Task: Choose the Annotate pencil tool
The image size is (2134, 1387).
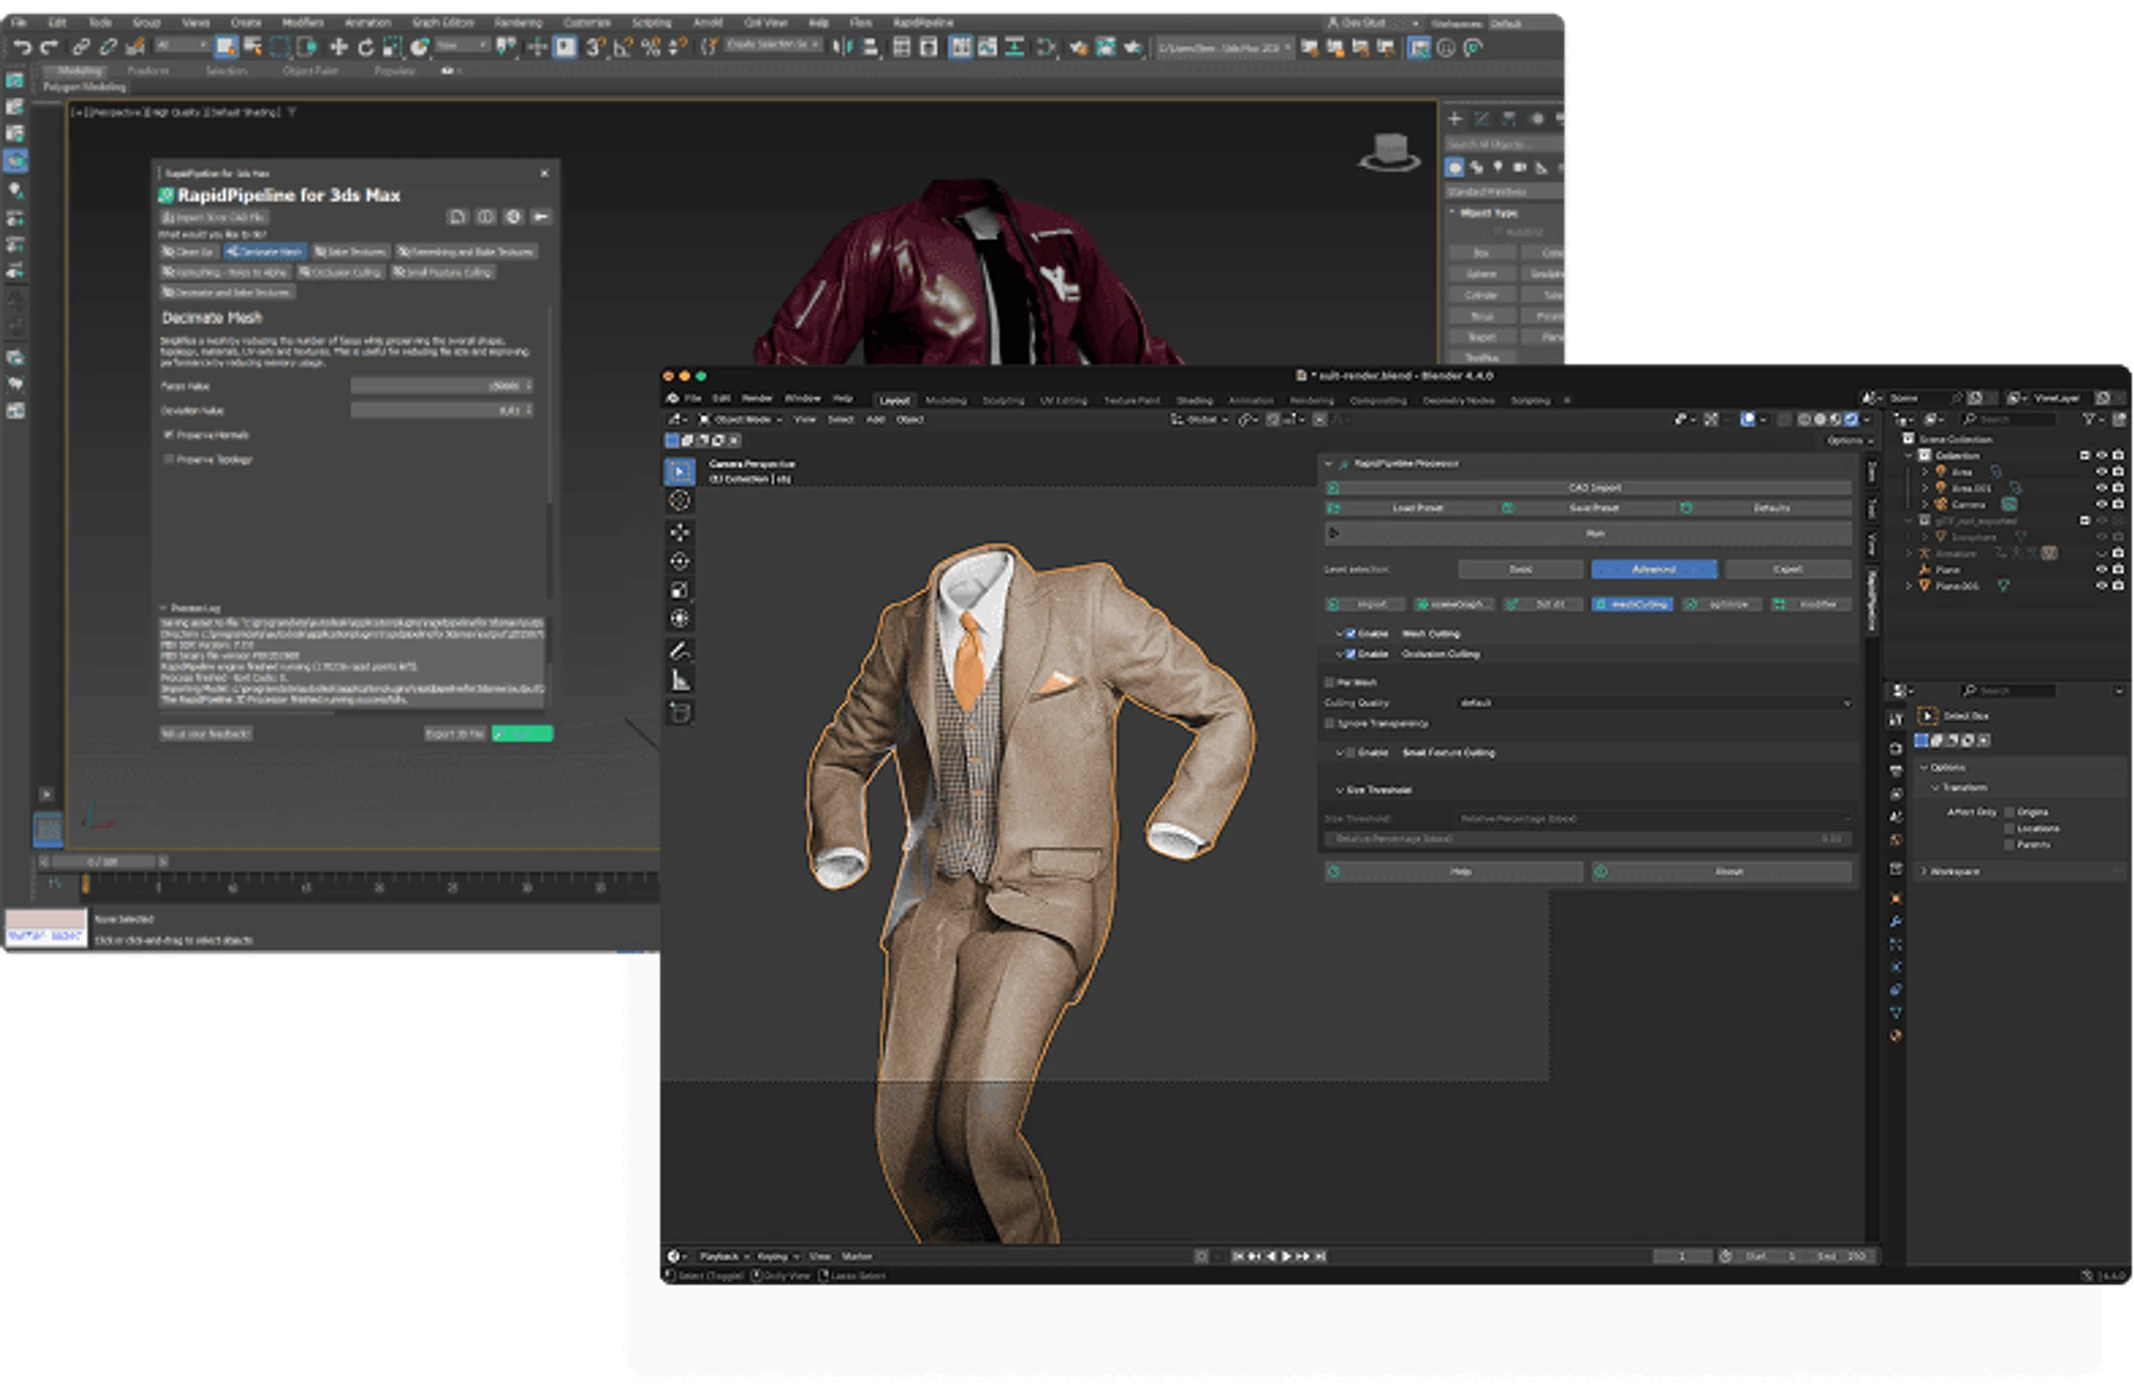Action: (680, 651)
